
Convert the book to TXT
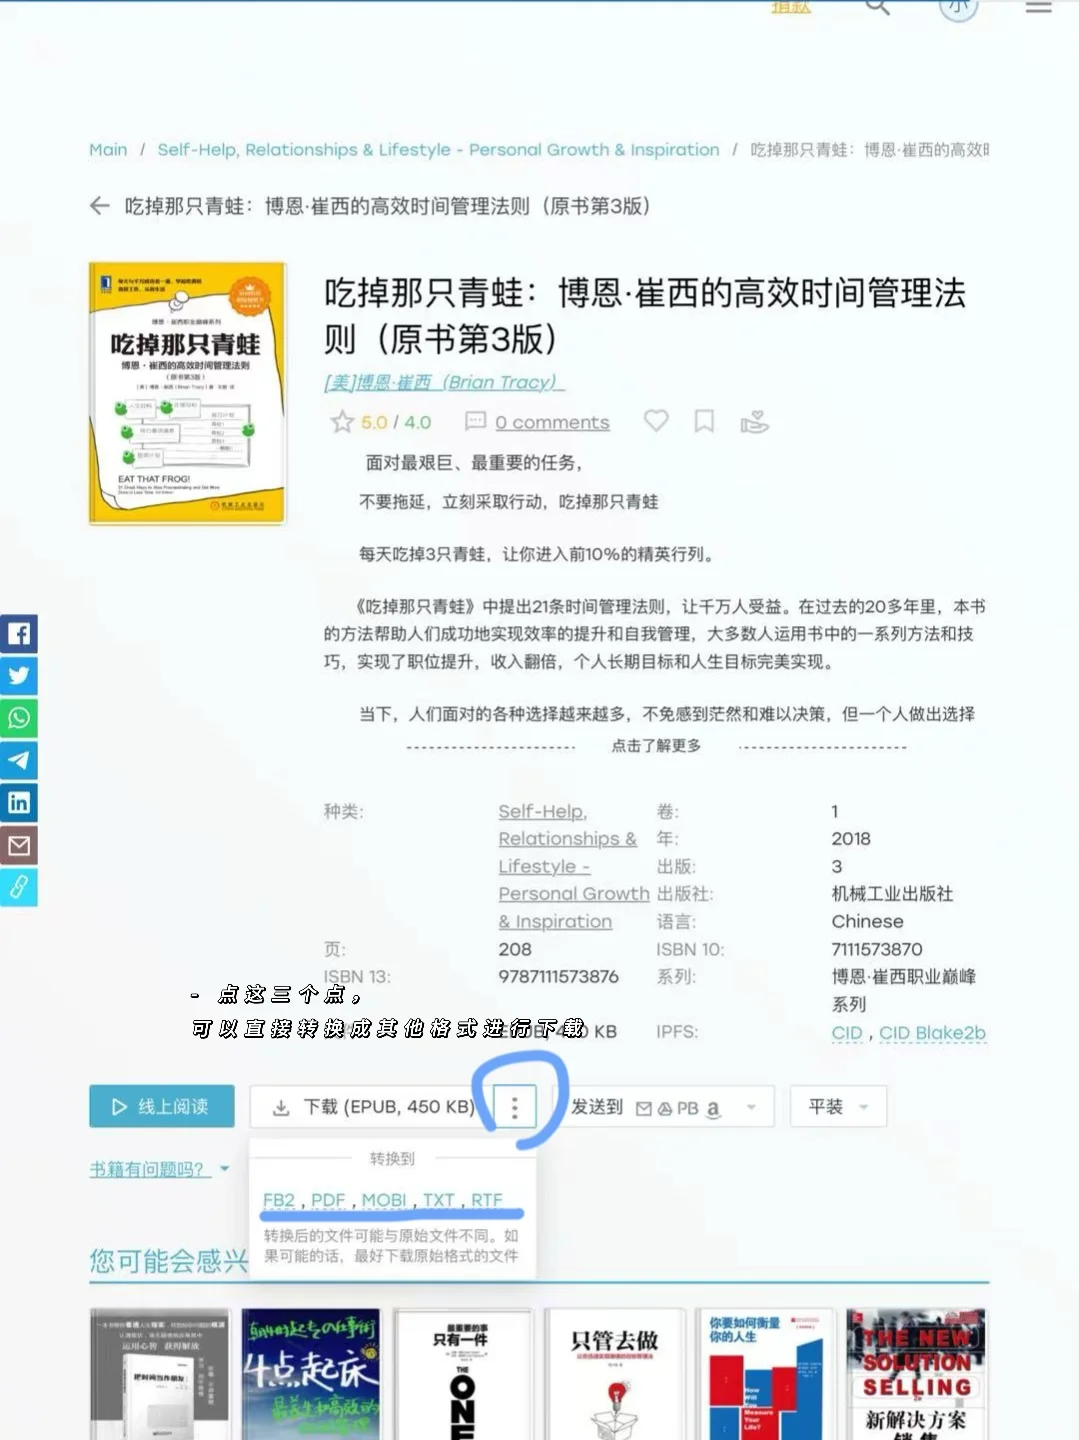[439, 1200]
